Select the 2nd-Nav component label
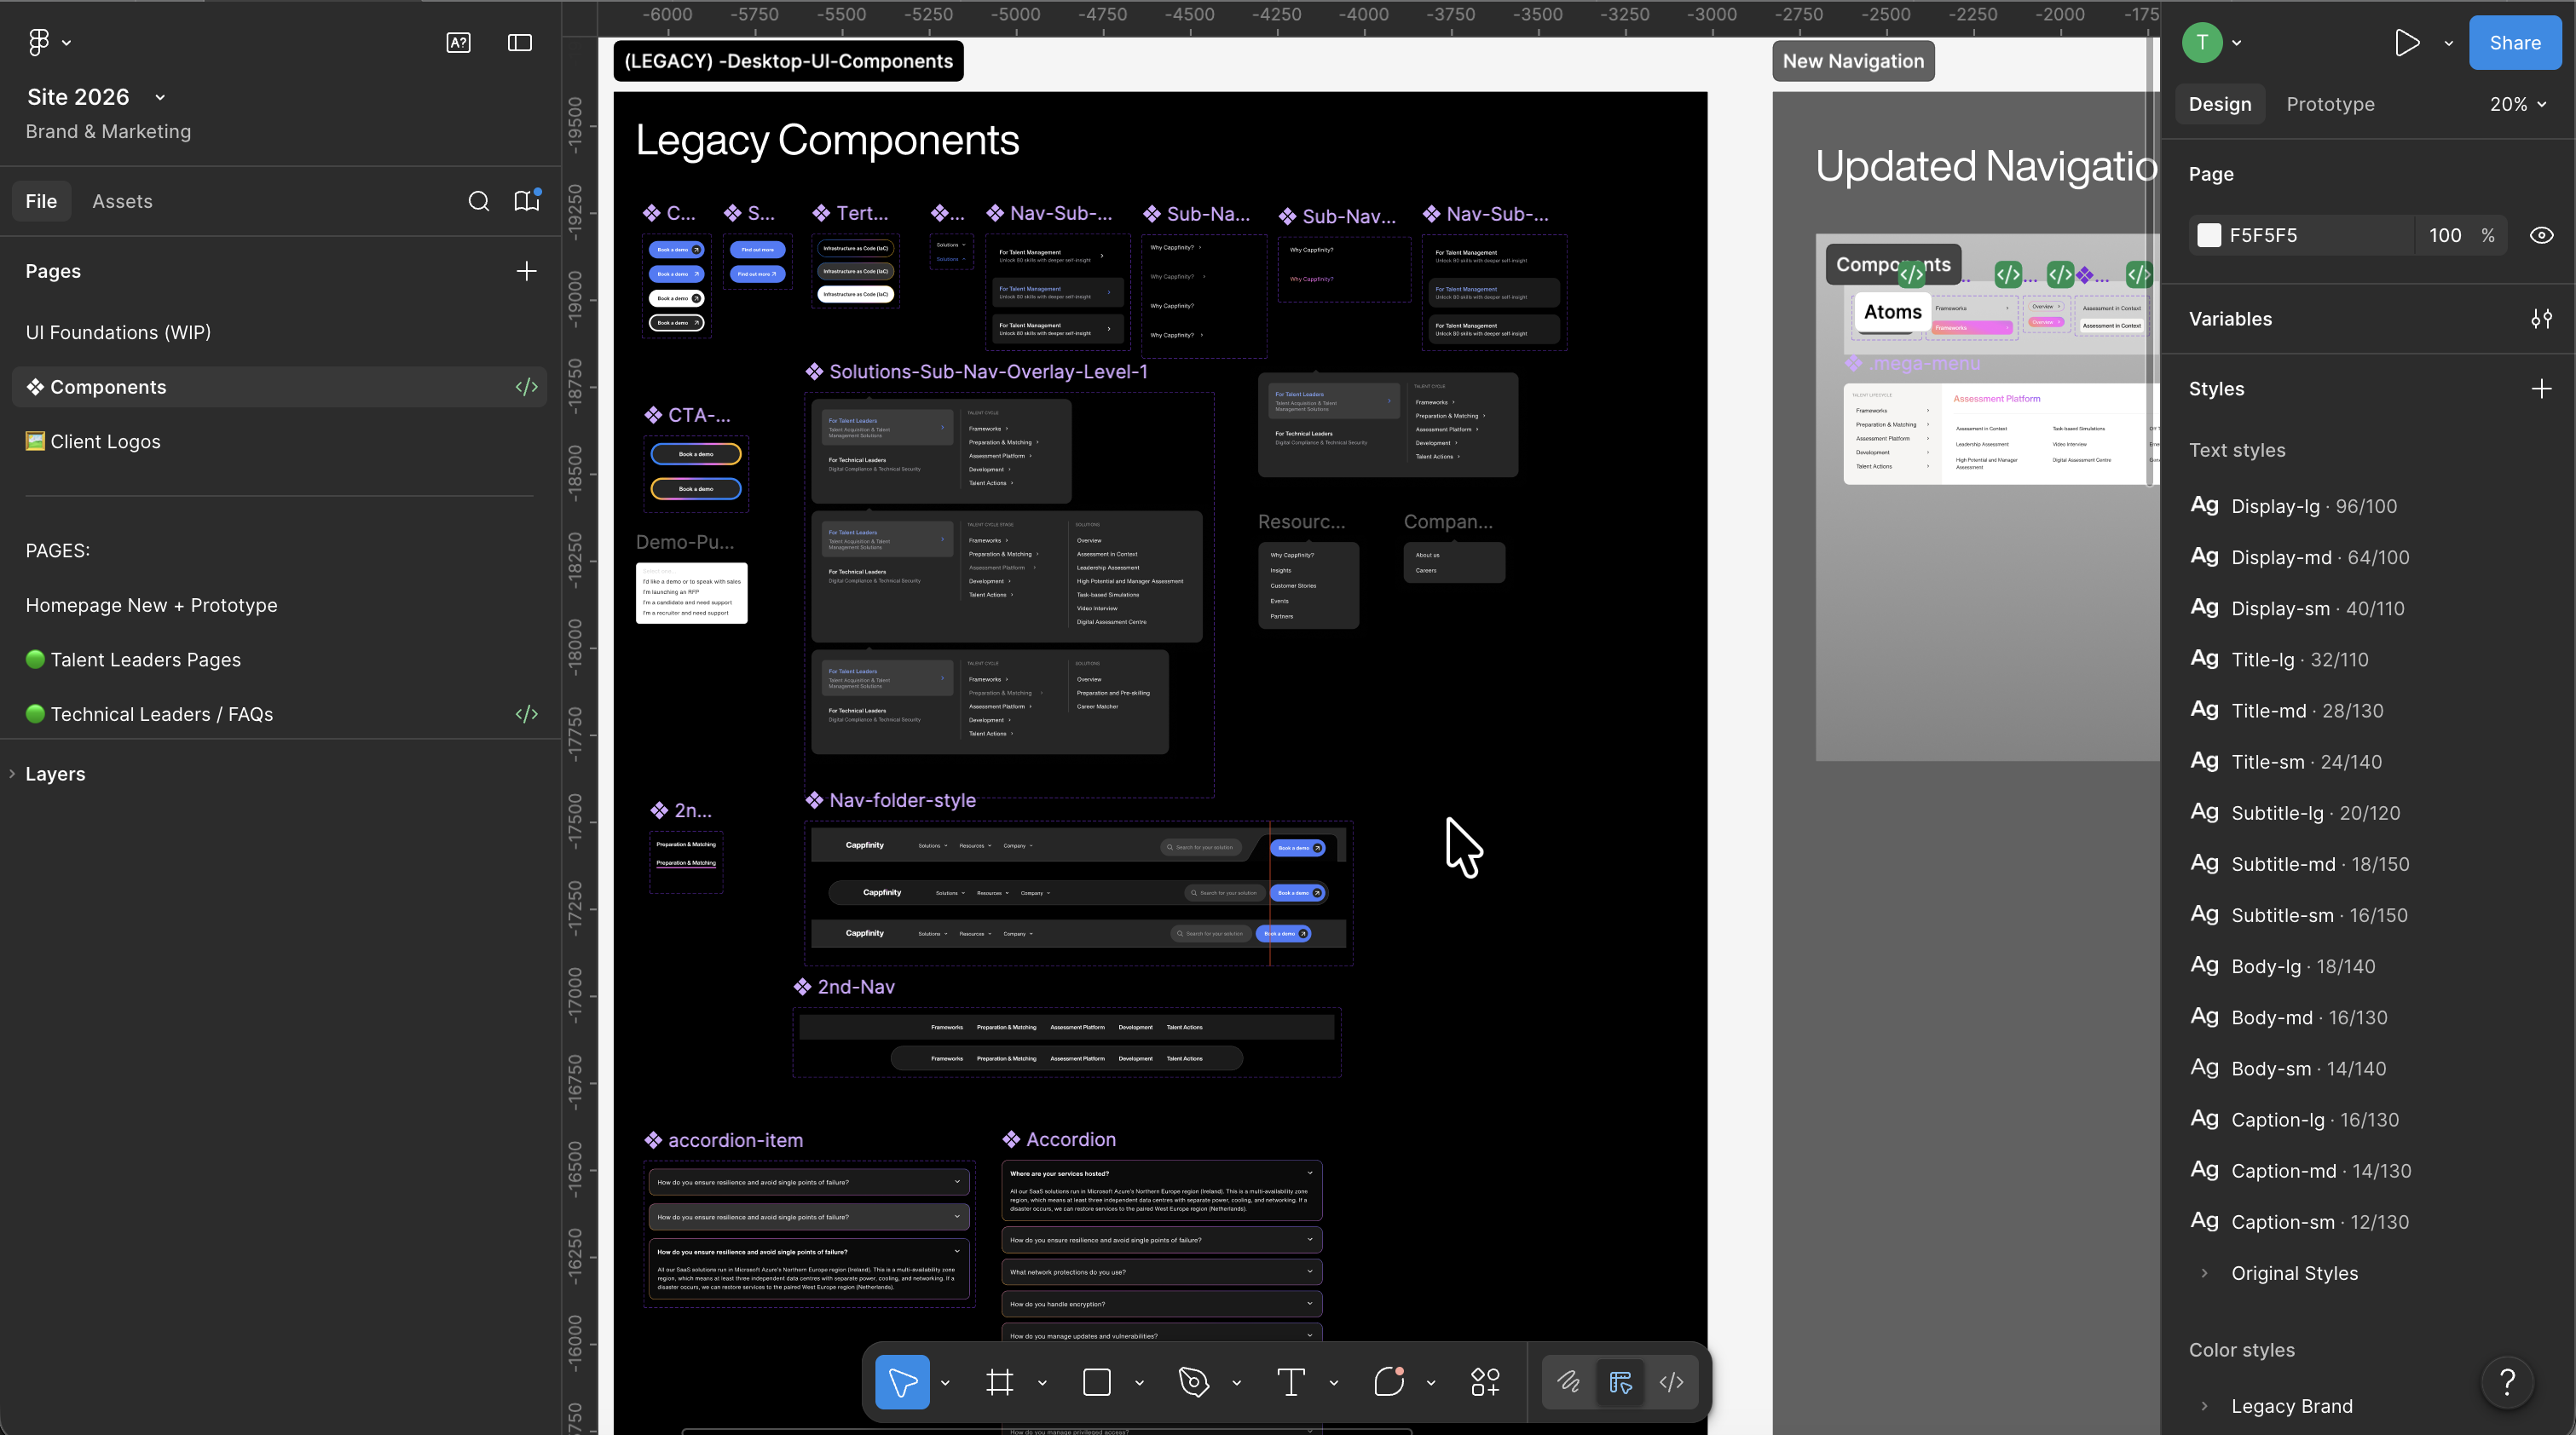This screenshot has height=1435, width=2576. coord(844,987)
